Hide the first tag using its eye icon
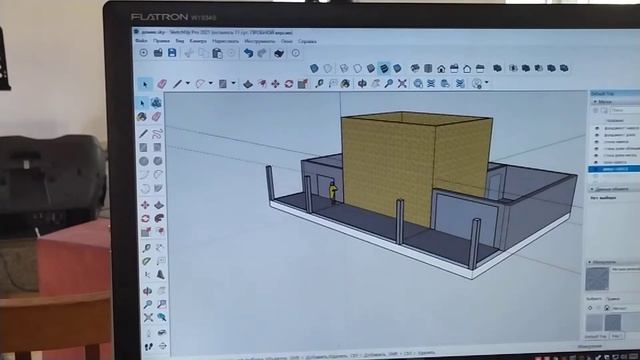The image size is (640, 360). 597,128
